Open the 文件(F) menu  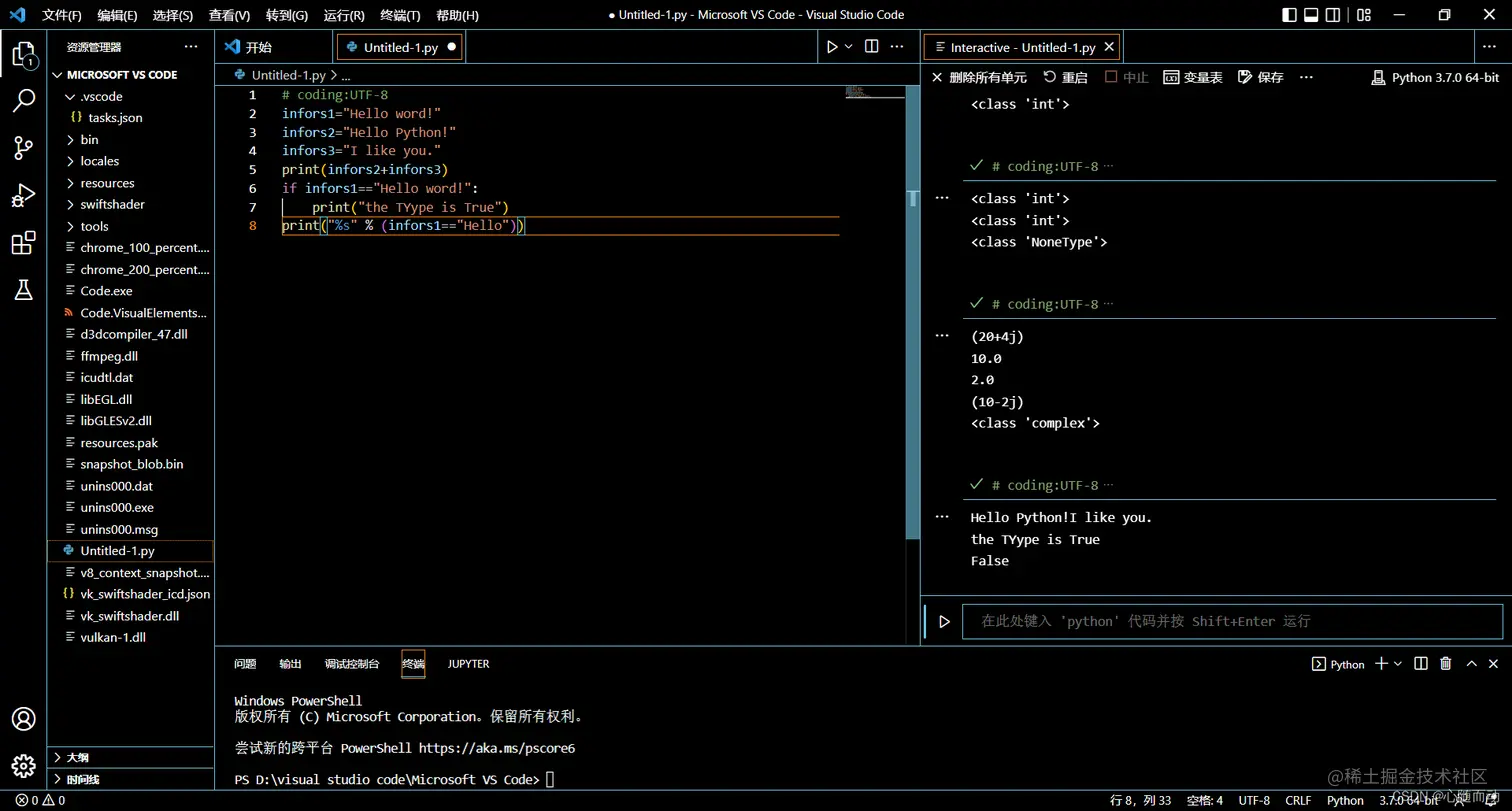tap(62, 15)
